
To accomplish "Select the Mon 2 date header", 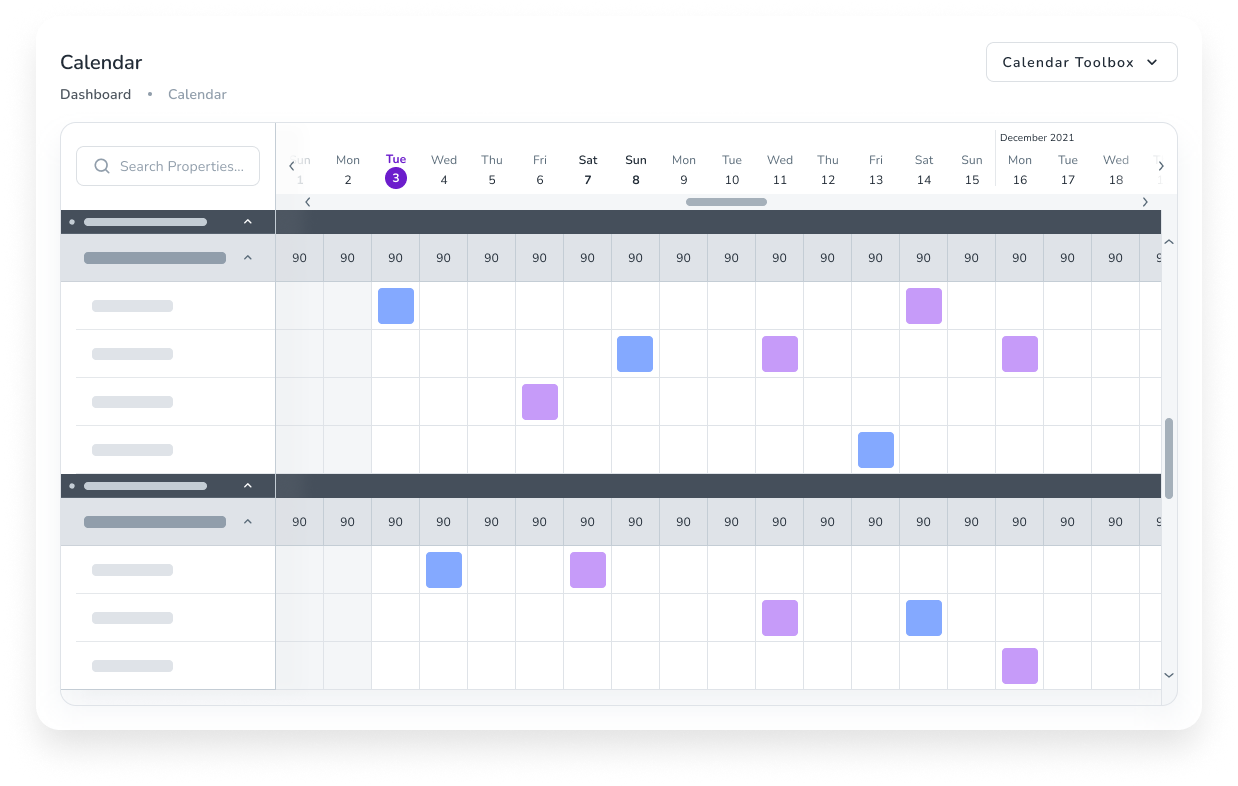I will coord(348,170).
